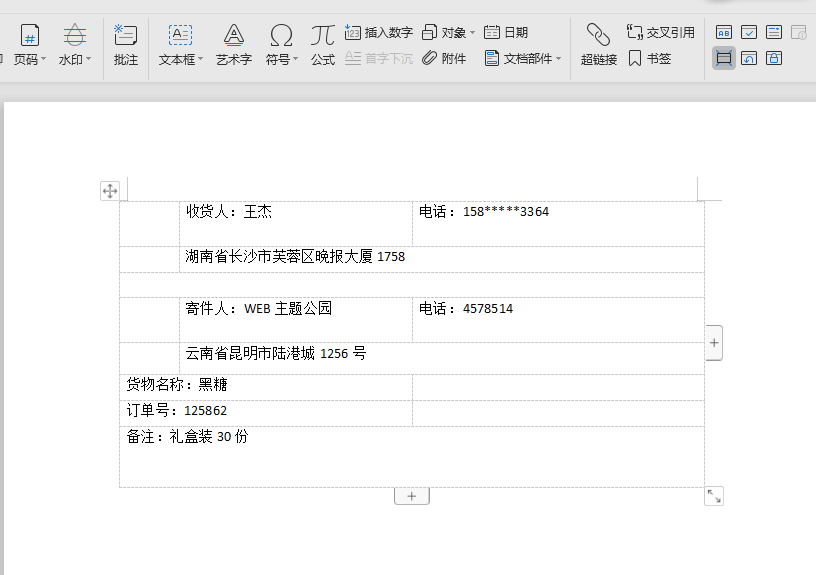Click the protect form lock icon
816x575 pixels.
[x=774, y=58]
